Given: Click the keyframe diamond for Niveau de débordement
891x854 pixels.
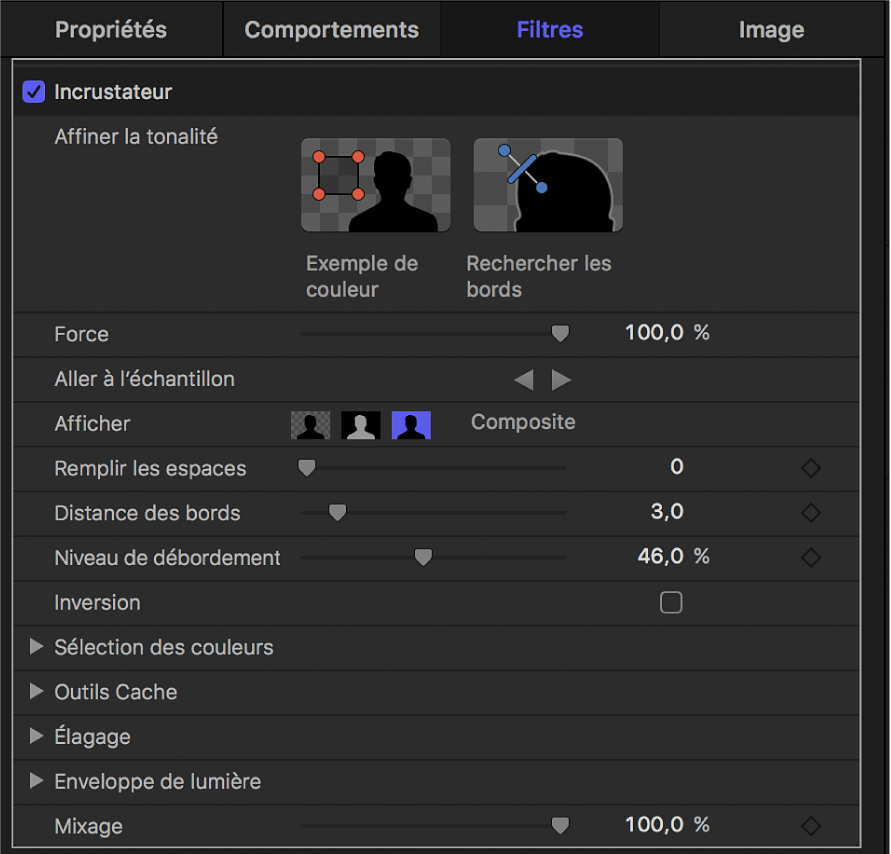Looking at the screenshot, I should (810, 558).
